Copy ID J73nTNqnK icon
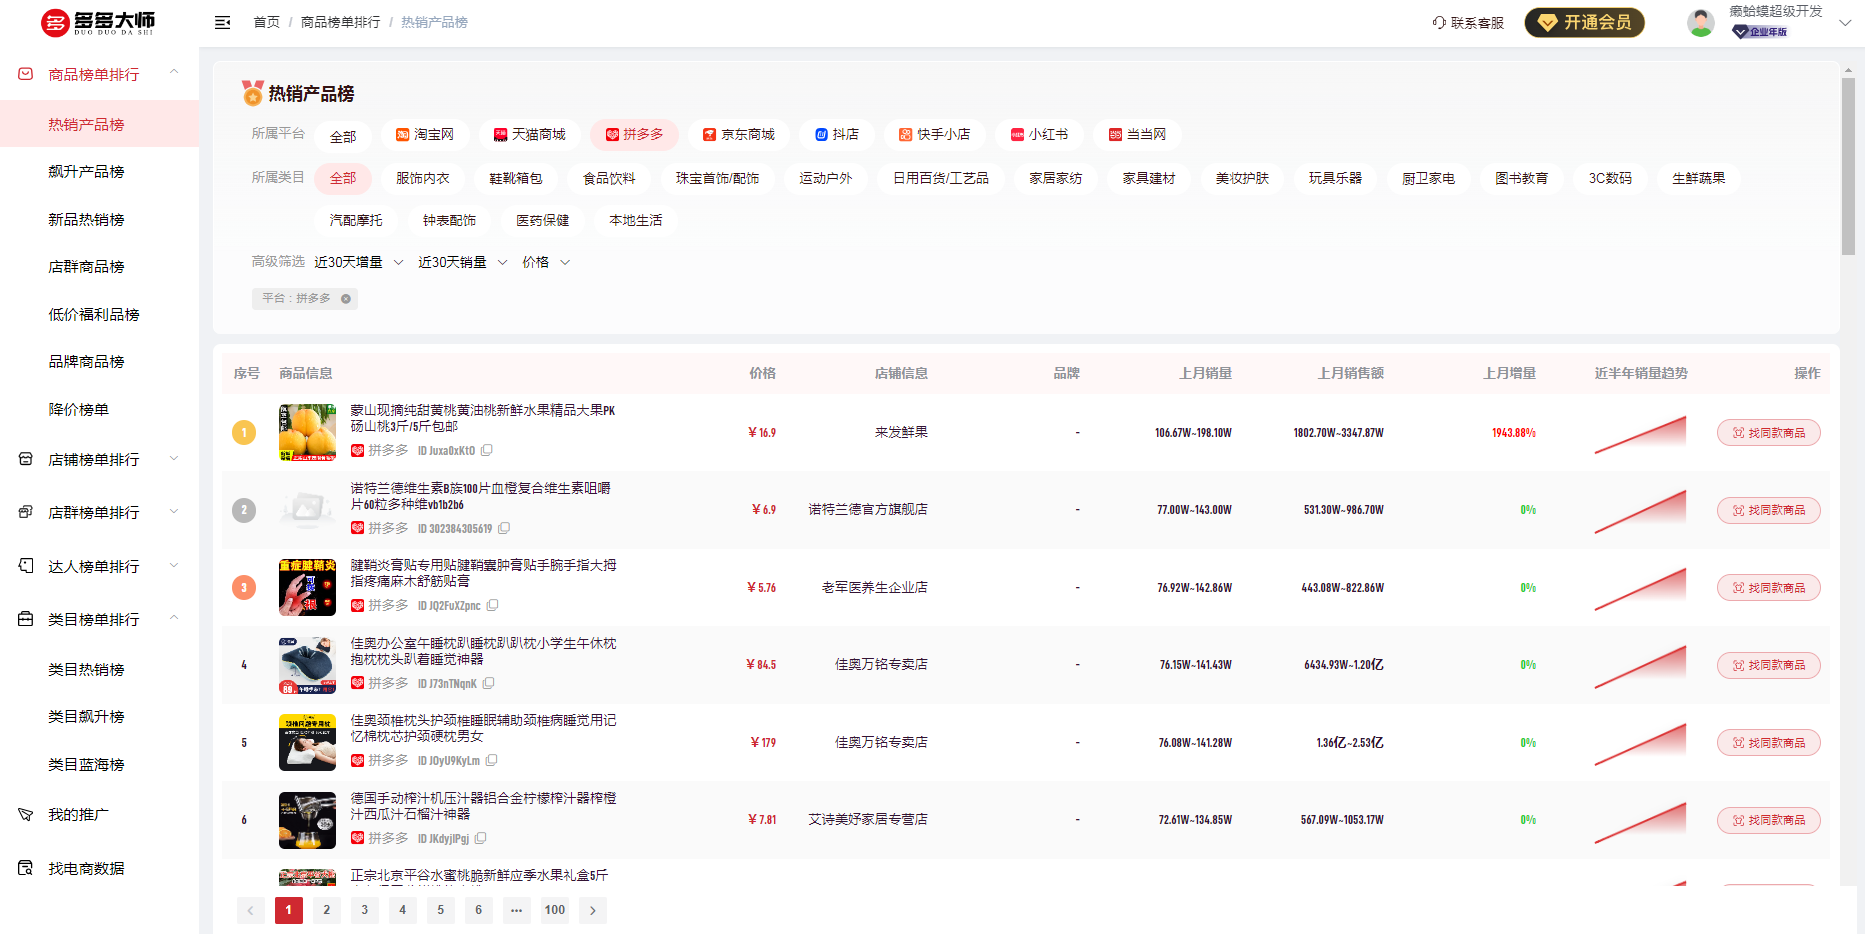1865x934 pixels. pos(489,684)
